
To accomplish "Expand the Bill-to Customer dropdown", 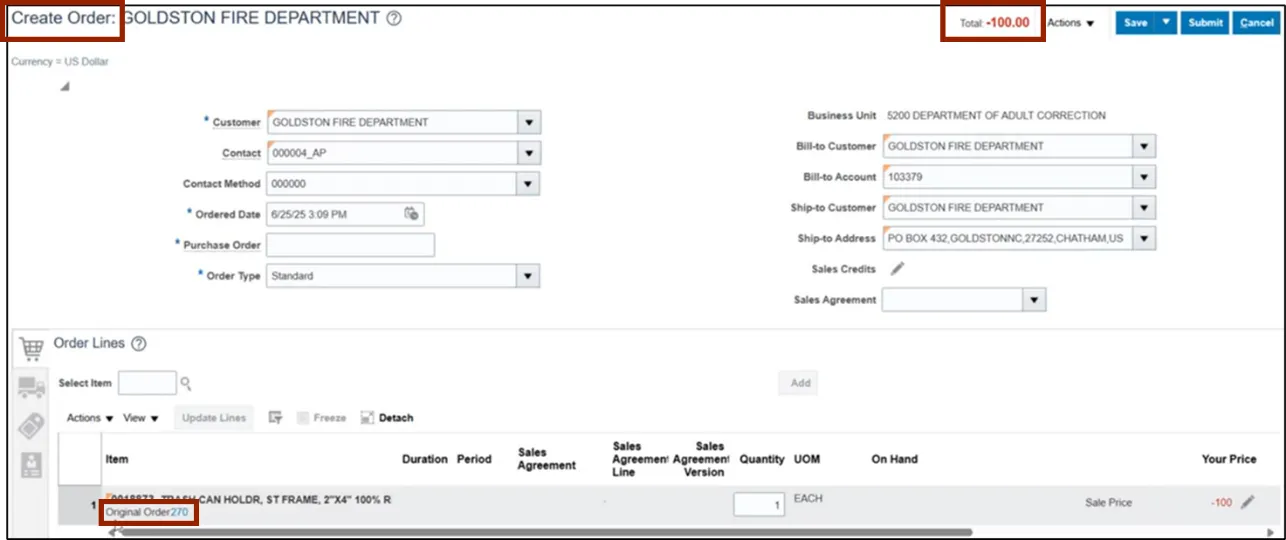I will coord(1145,146).
